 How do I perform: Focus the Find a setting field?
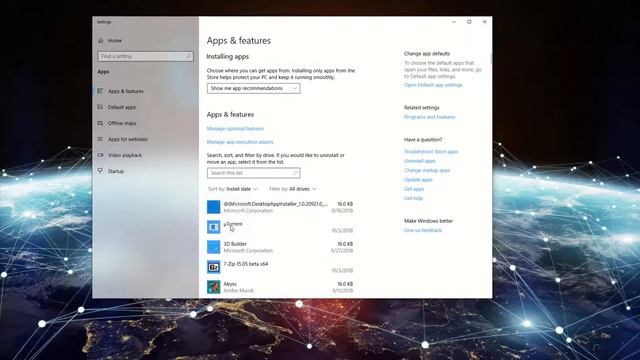(x=145, y=56)
